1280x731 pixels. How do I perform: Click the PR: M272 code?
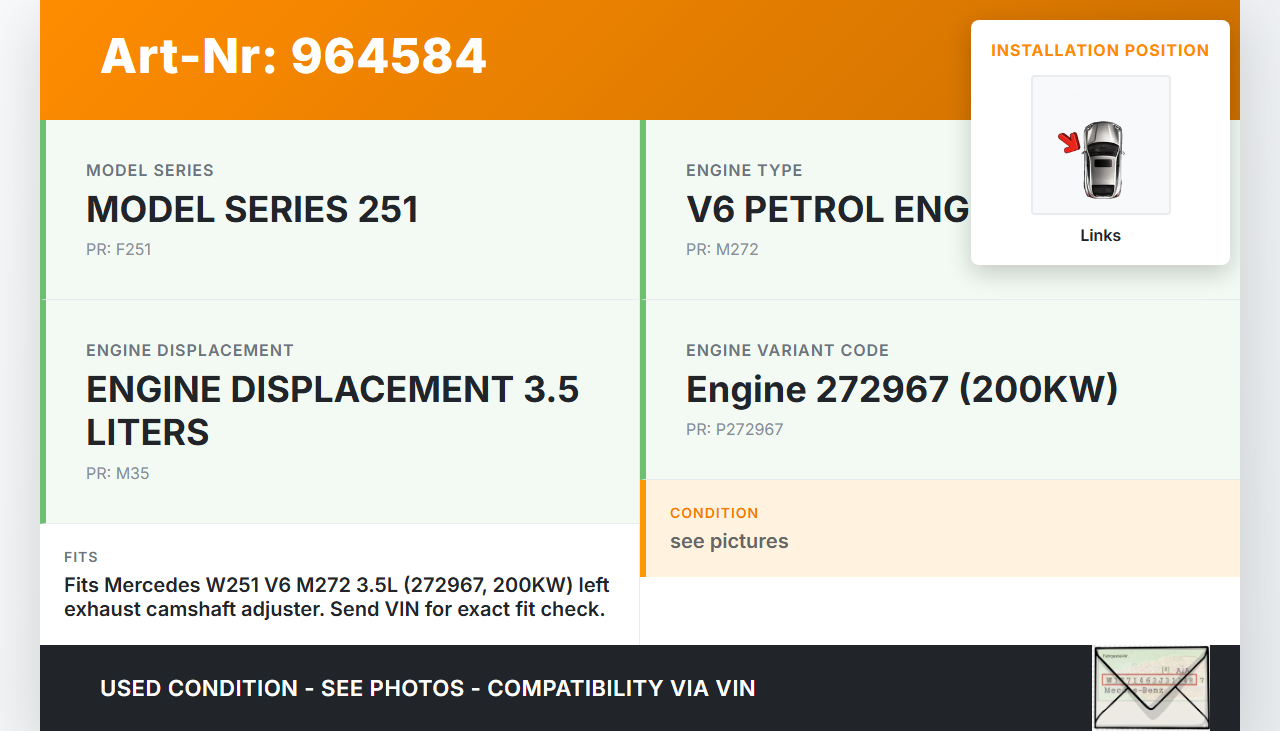point(722,249)
